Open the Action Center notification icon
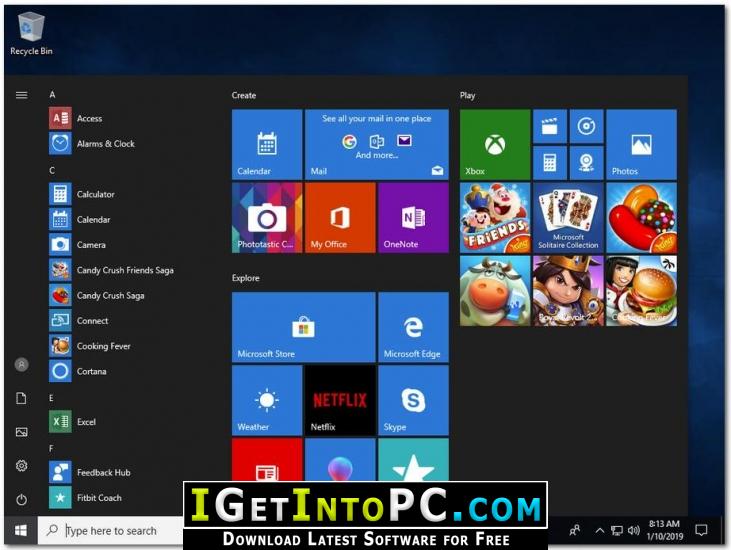The width and height of the screenshot is (731, 550). (x=701, y=530)
